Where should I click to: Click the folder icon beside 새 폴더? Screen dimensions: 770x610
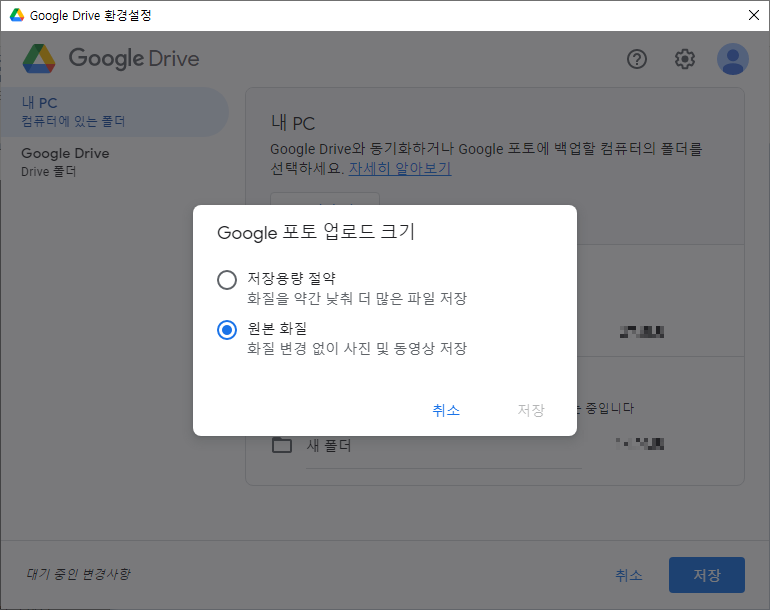[x=282, y=445]
